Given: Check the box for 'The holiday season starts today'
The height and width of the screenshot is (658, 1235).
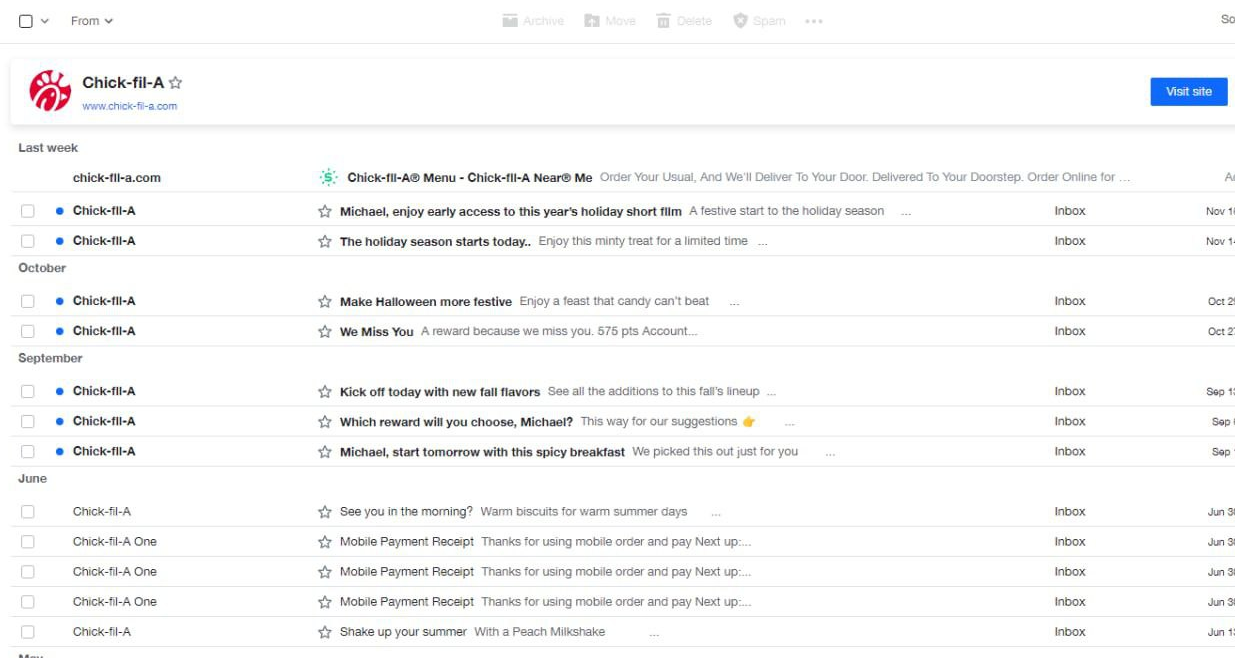Looking at the screenshot, I should point(27,241).
